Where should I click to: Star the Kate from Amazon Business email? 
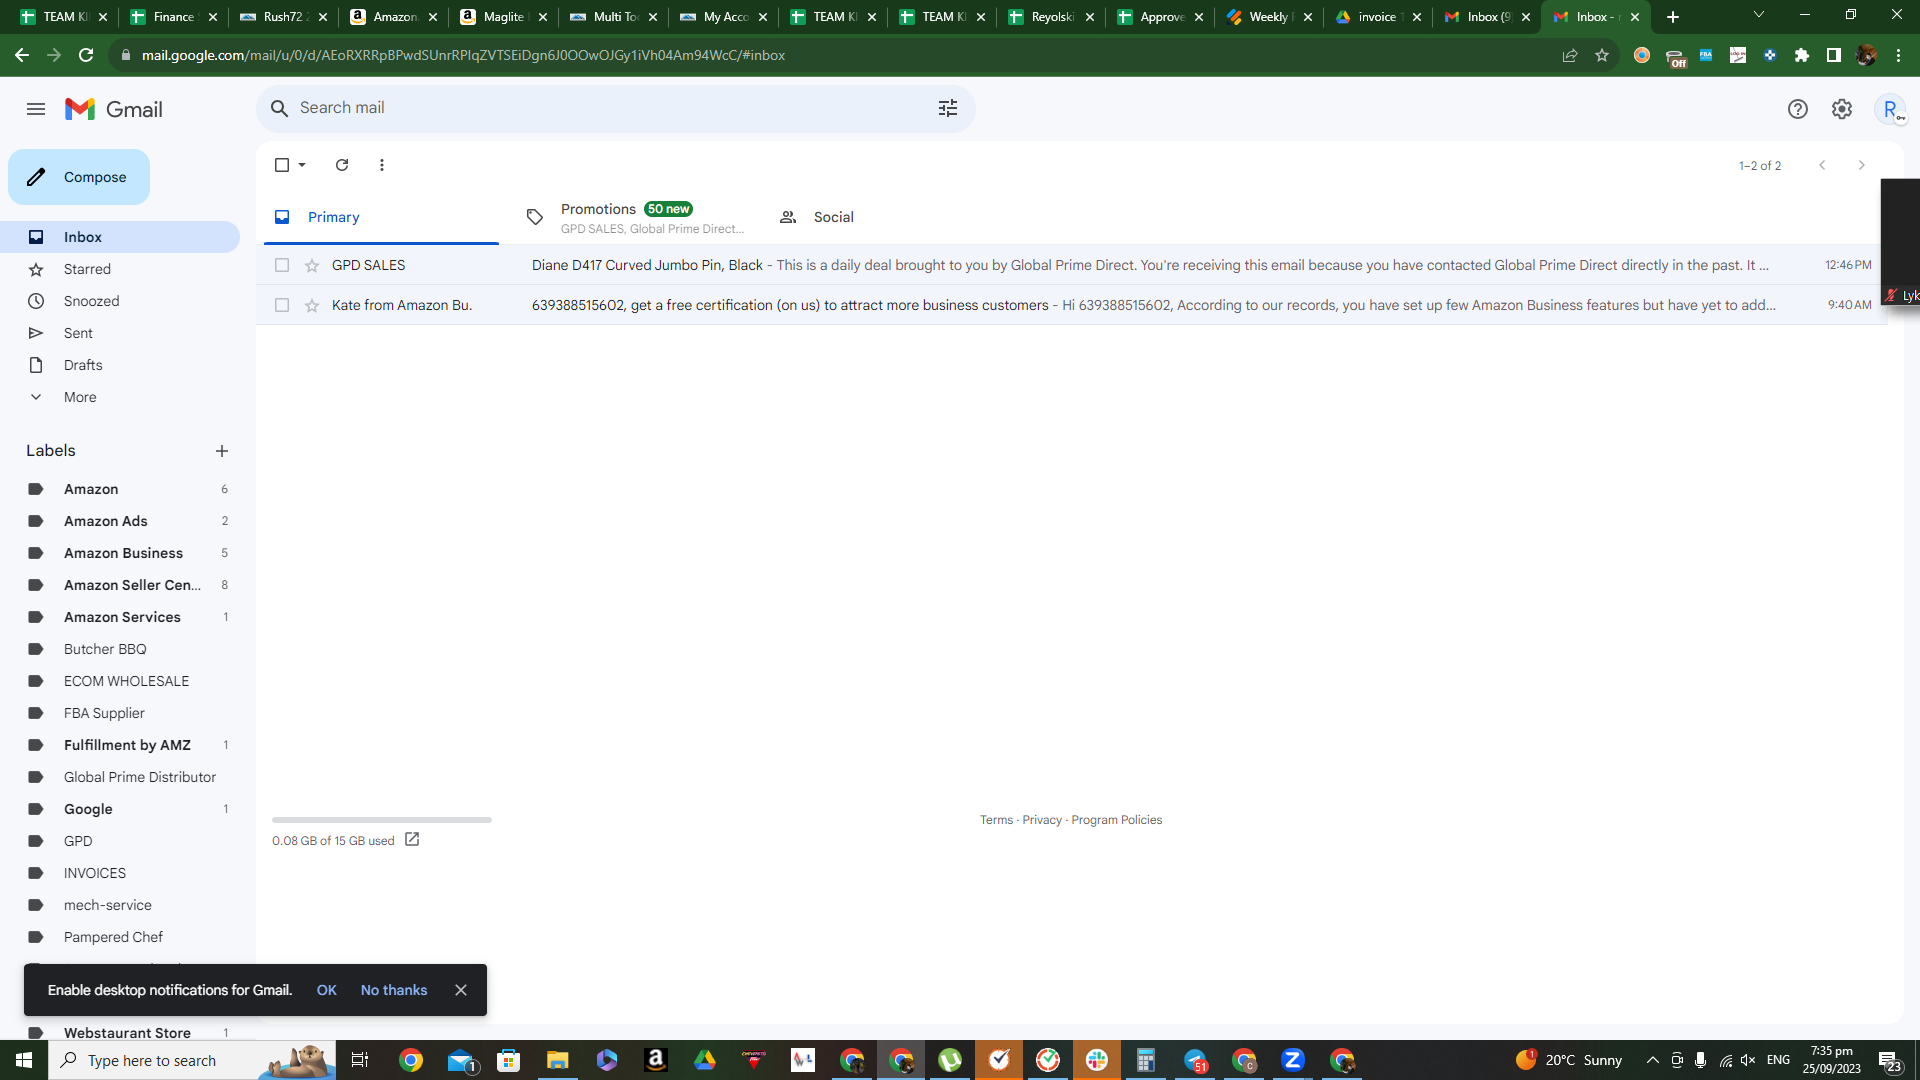[x=312, y=305]
